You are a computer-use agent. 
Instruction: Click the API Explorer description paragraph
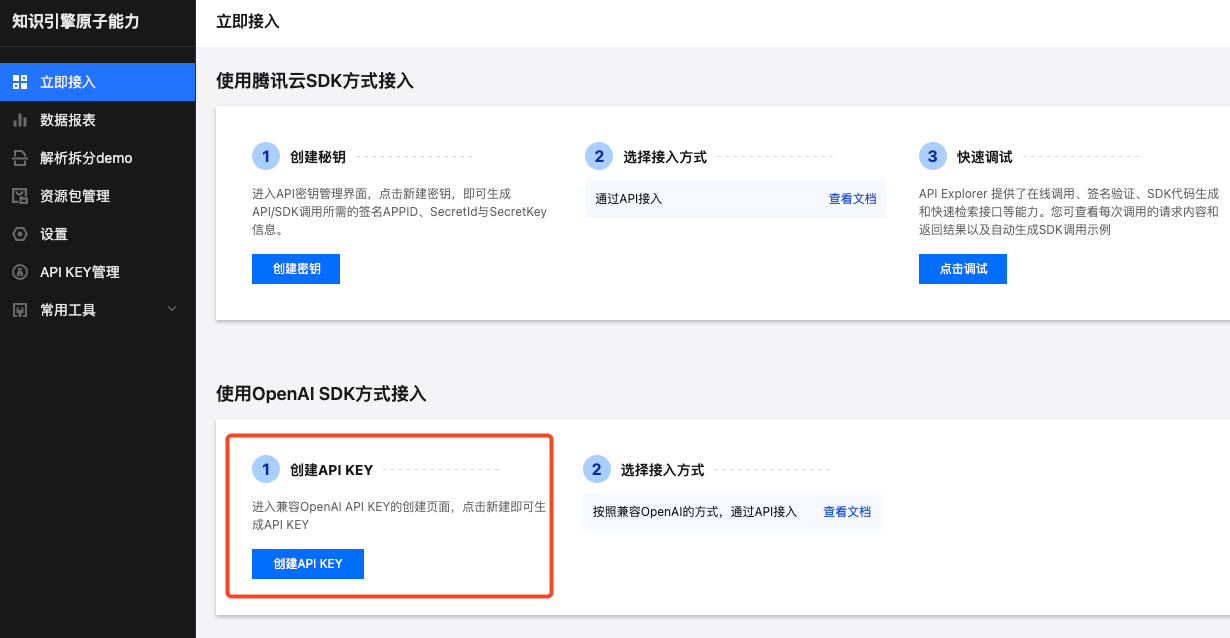tap(1069, 211)
